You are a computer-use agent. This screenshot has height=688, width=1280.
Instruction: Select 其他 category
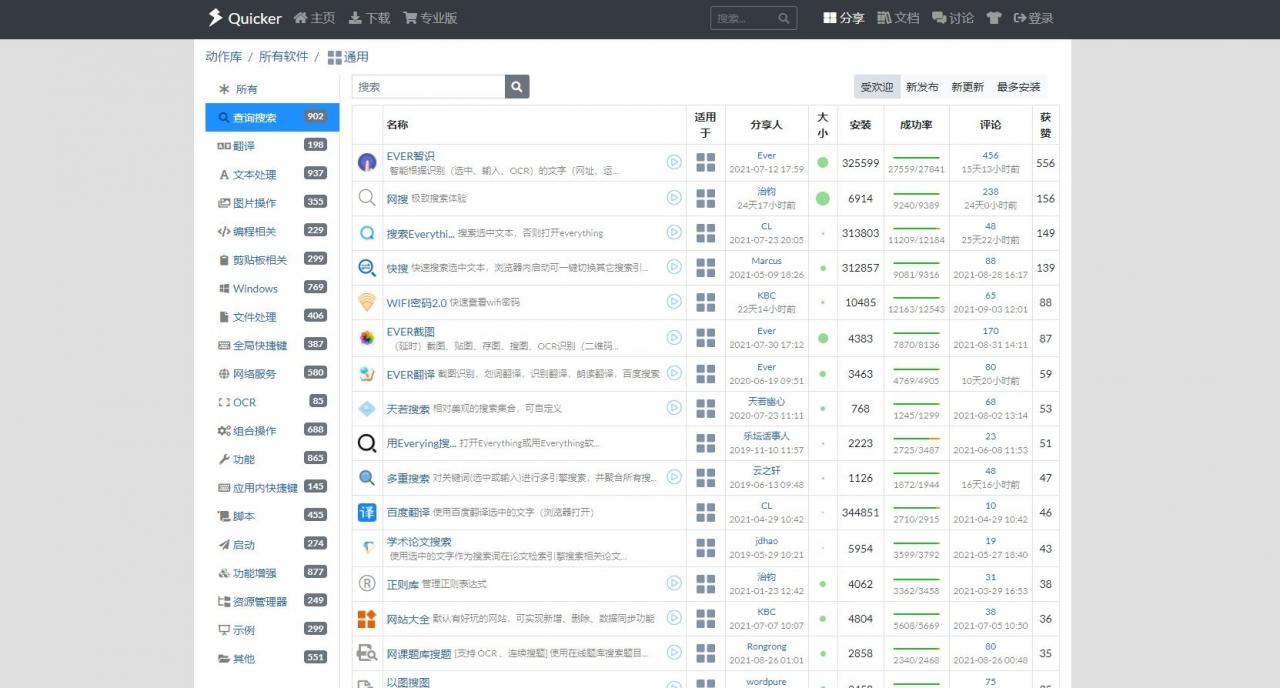coord(272,659)
